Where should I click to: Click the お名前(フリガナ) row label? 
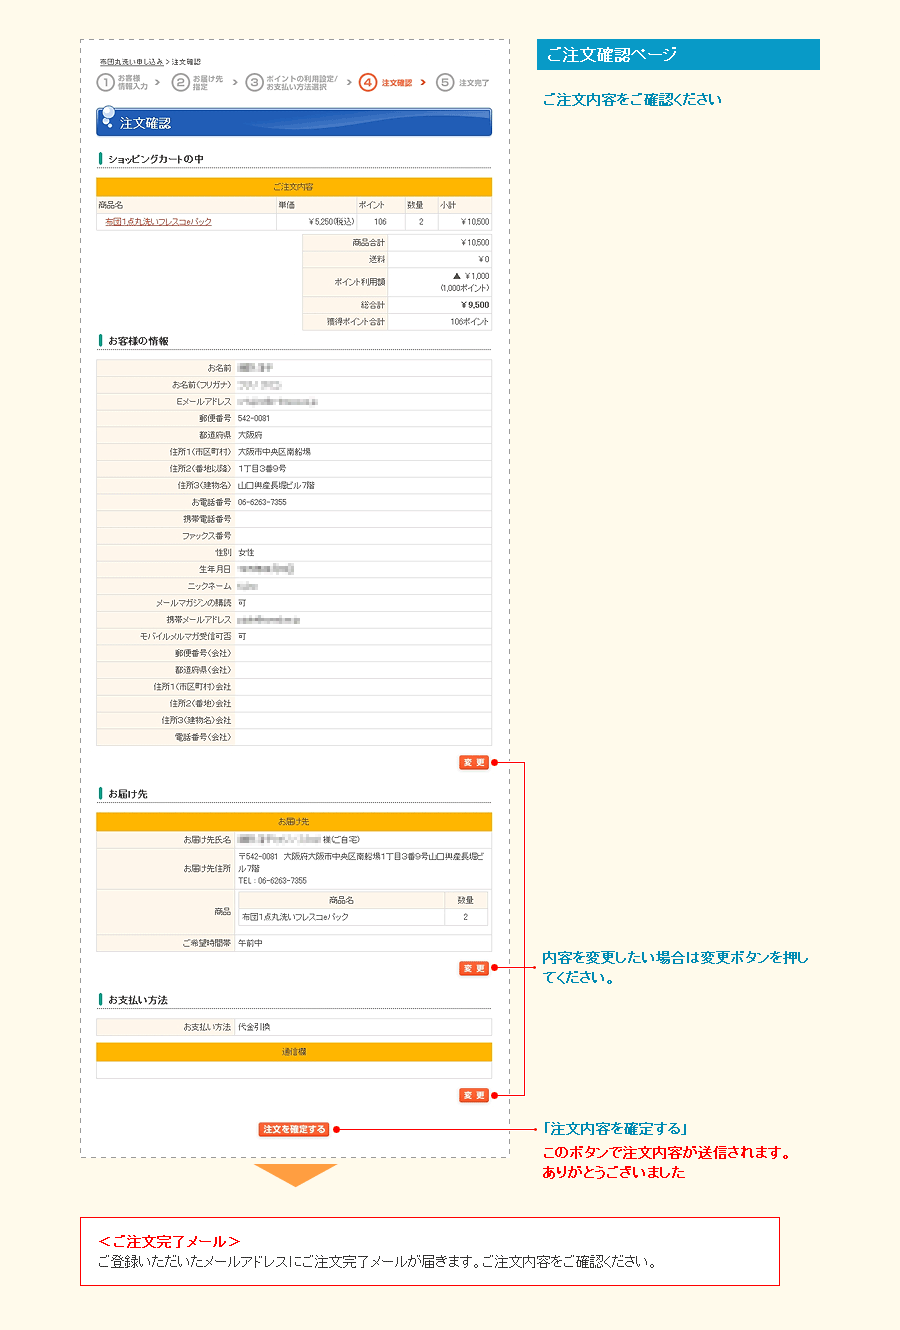coord(201,385)
